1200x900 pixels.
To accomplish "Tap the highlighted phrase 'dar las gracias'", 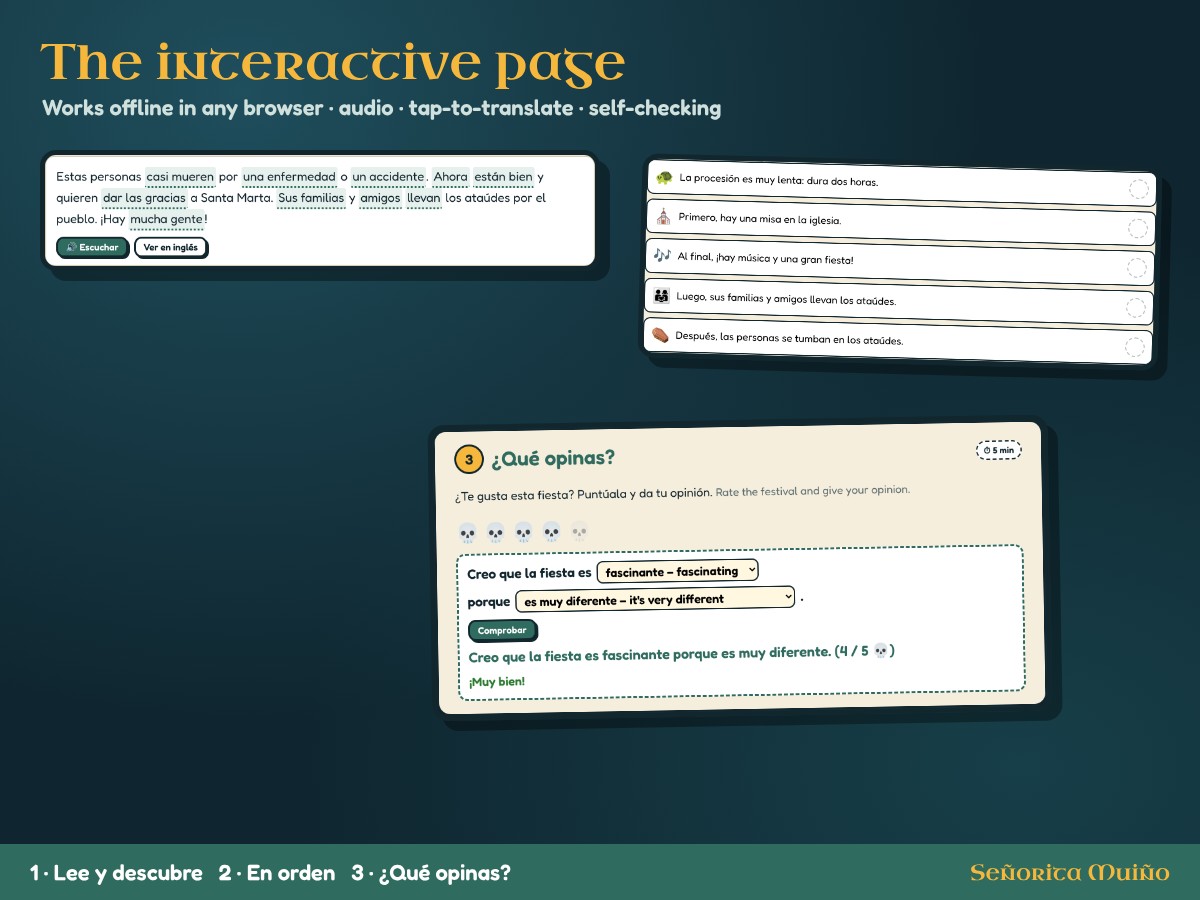I will pos(144,198).
